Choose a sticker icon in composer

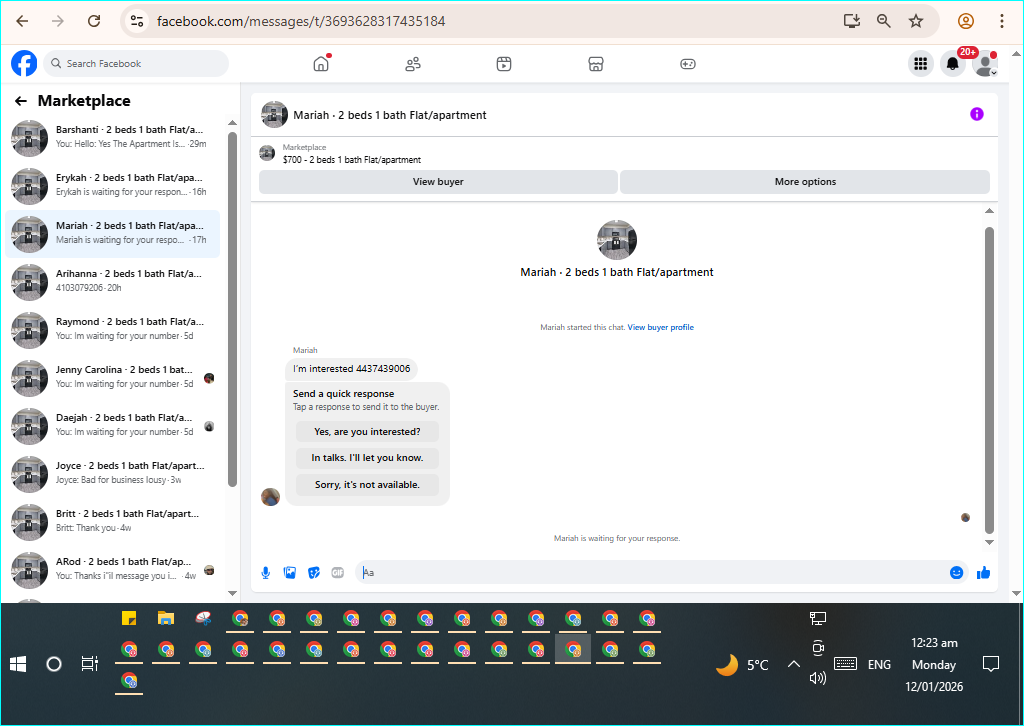[313, 573]
